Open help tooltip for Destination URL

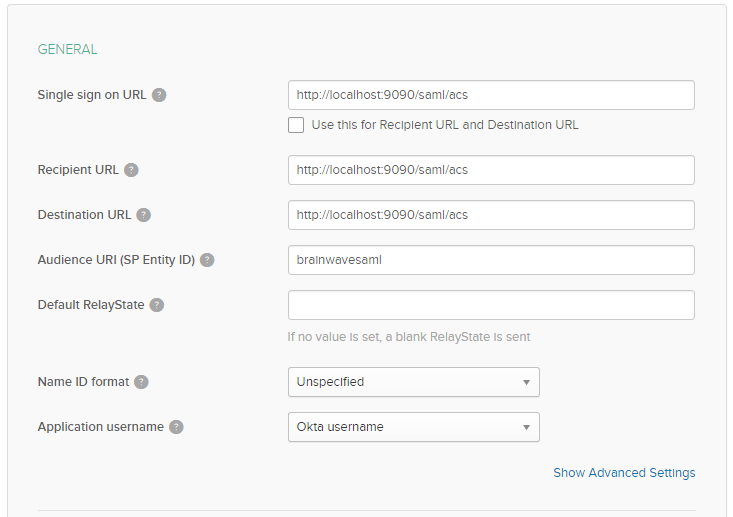[x=144, y=215]
